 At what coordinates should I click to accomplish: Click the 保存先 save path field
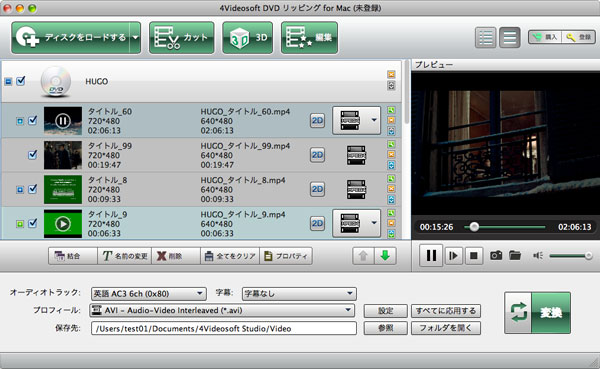coord(224,328)
